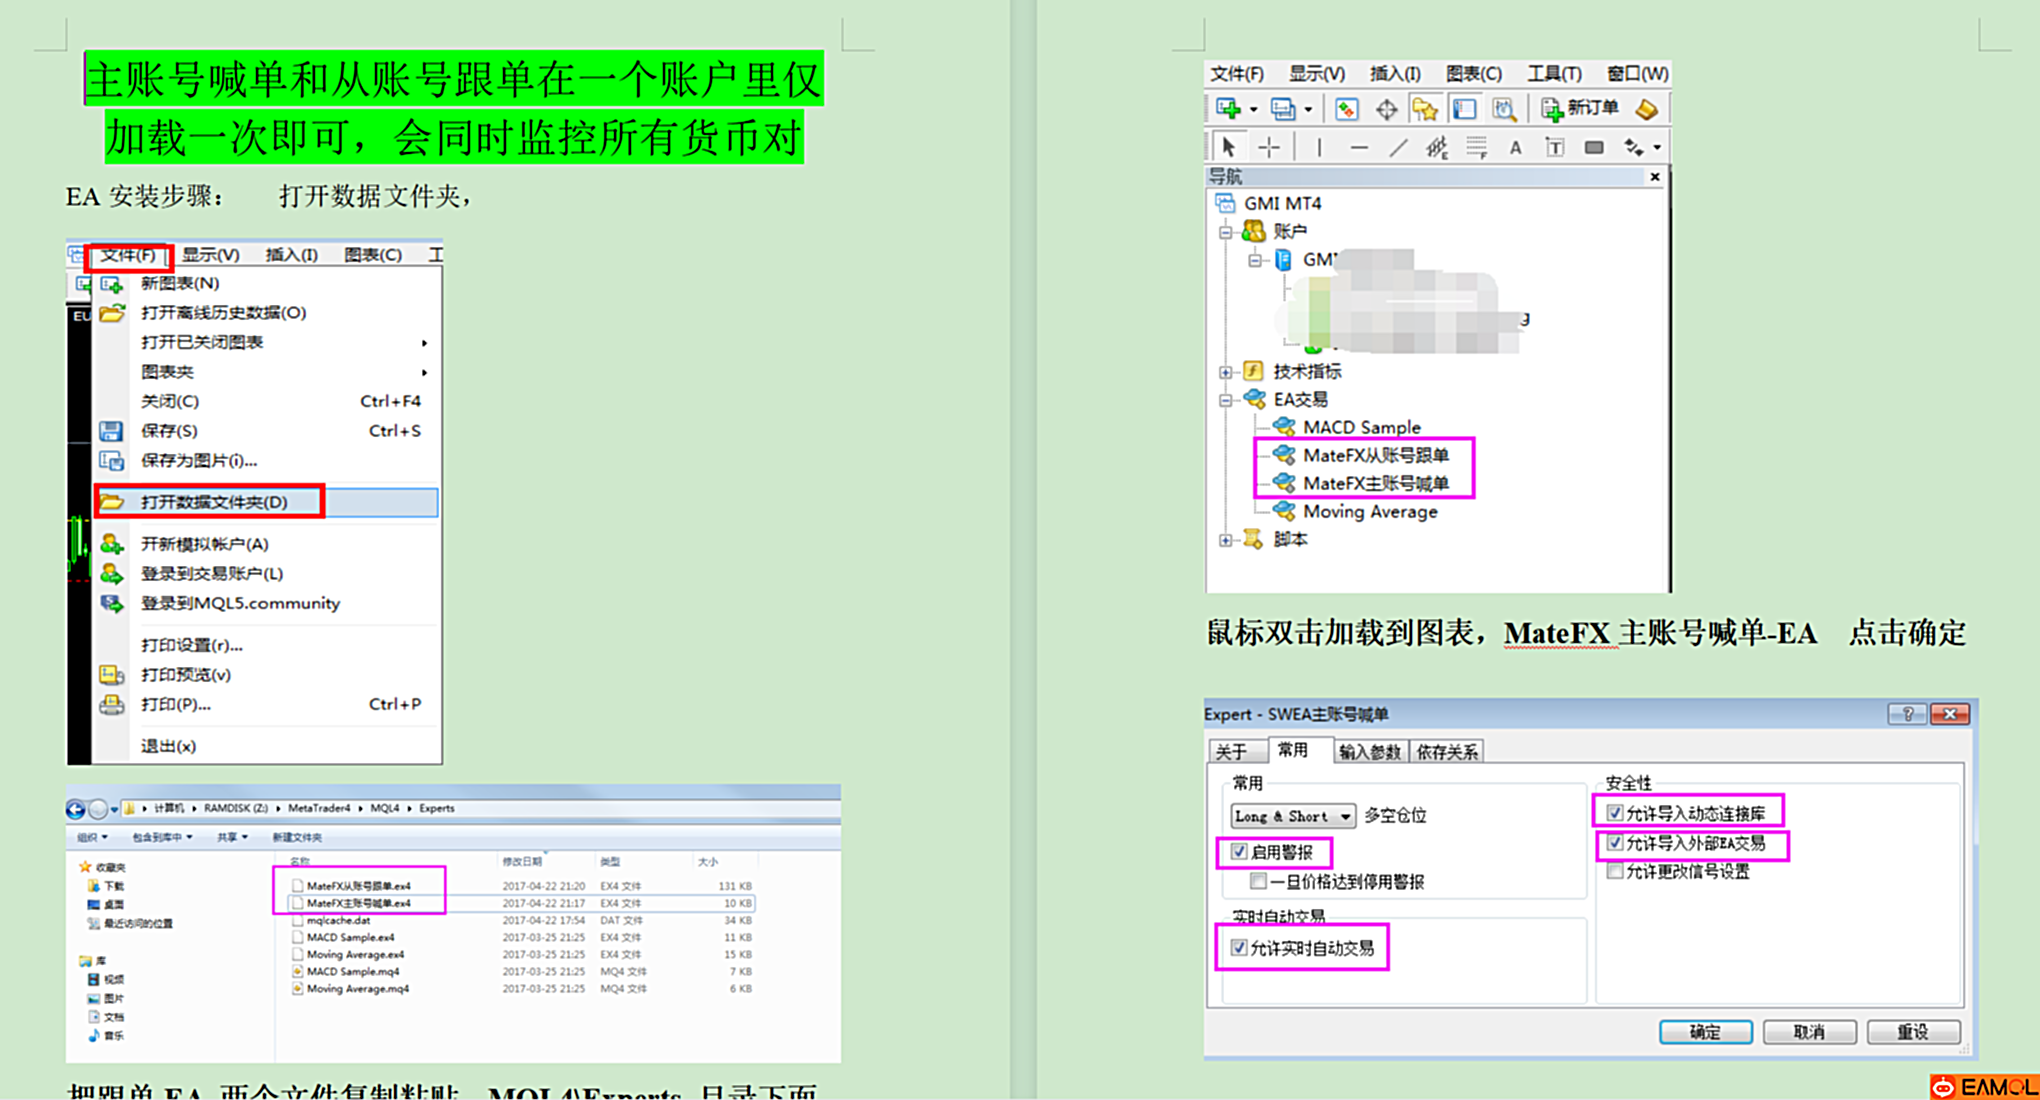Toggle the Navigator folder-star icon
This screenshot has width=2040, height=1100.
[x=1425, y=109]
